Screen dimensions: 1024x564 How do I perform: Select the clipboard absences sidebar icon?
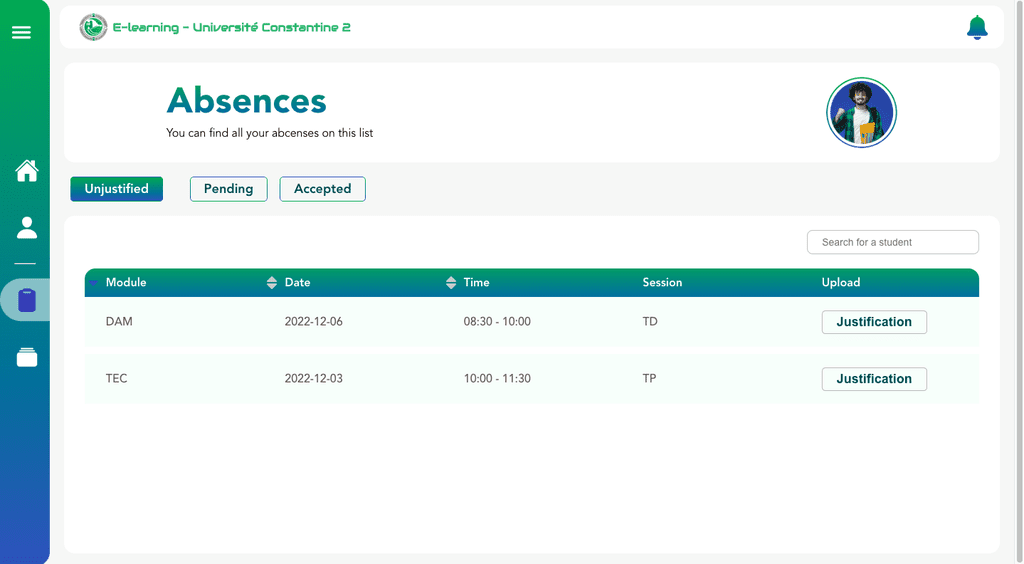coord(27,300)
